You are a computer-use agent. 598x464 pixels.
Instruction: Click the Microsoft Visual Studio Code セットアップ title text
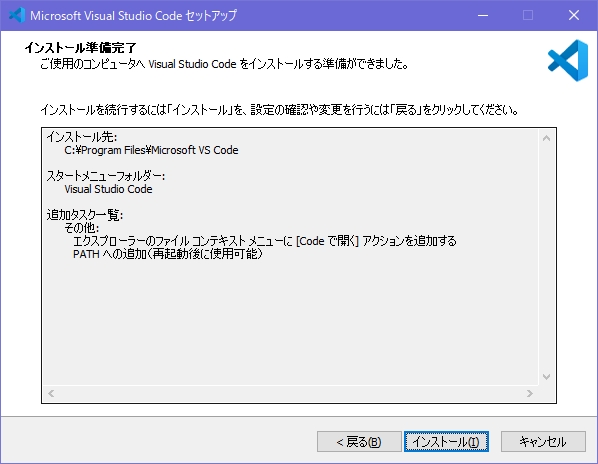(133, 15)
